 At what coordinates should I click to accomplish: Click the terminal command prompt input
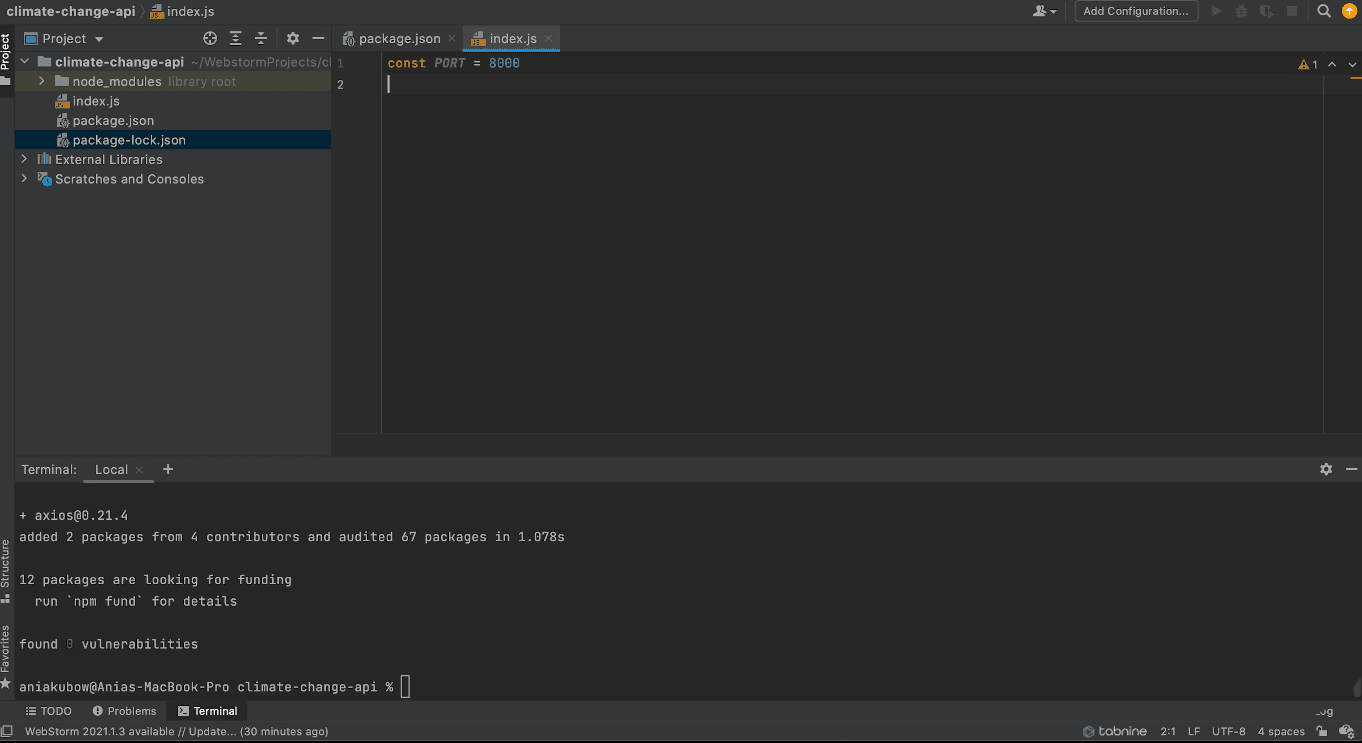(x=405, y=686)
